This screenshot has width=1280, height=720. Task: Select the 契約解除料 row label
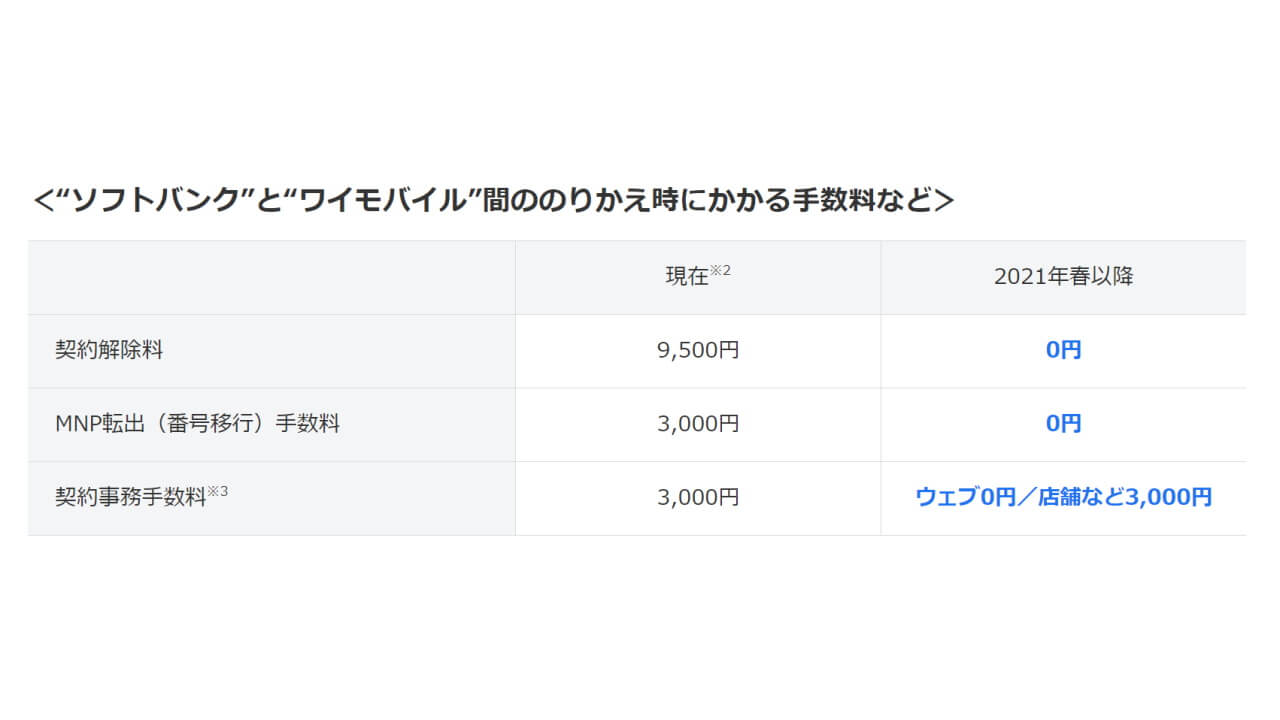pos(109,351)
